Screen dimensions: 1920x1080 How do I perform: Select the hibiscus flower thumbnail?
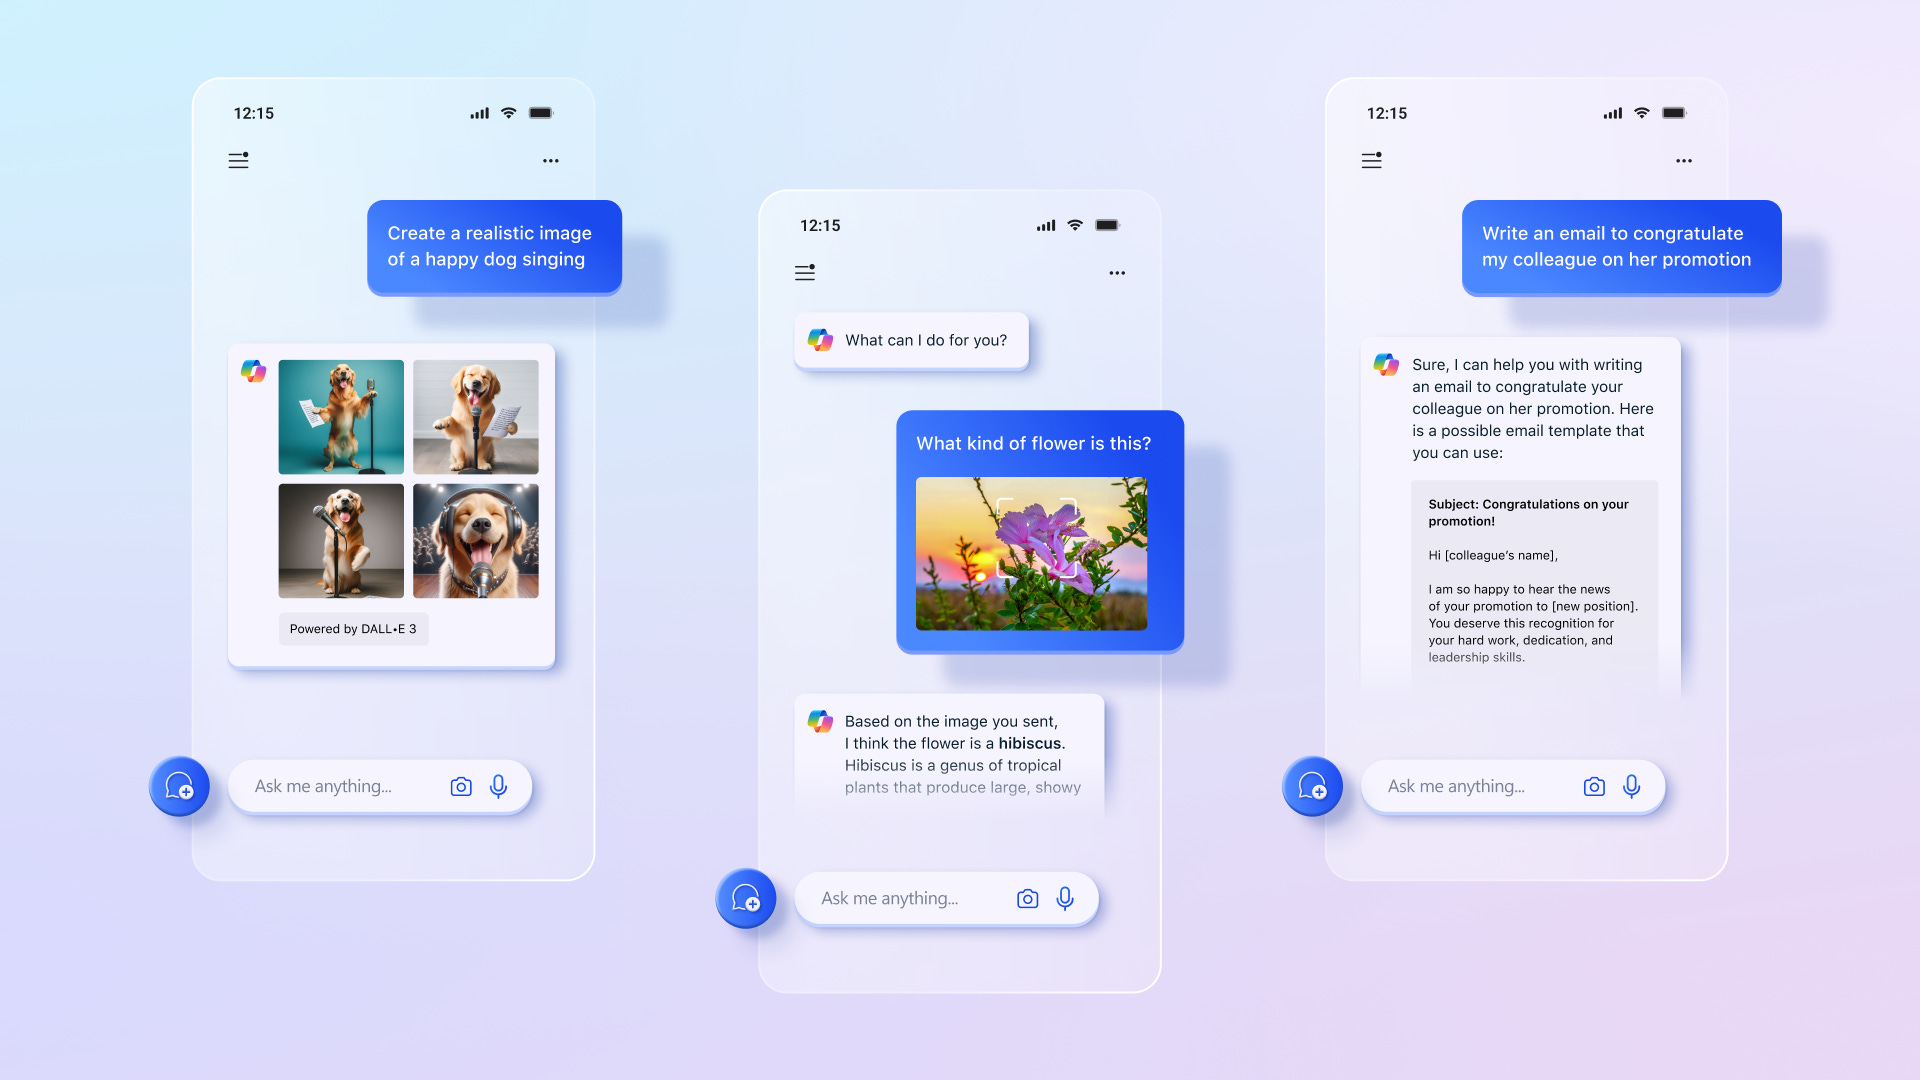click(1035, 554)
